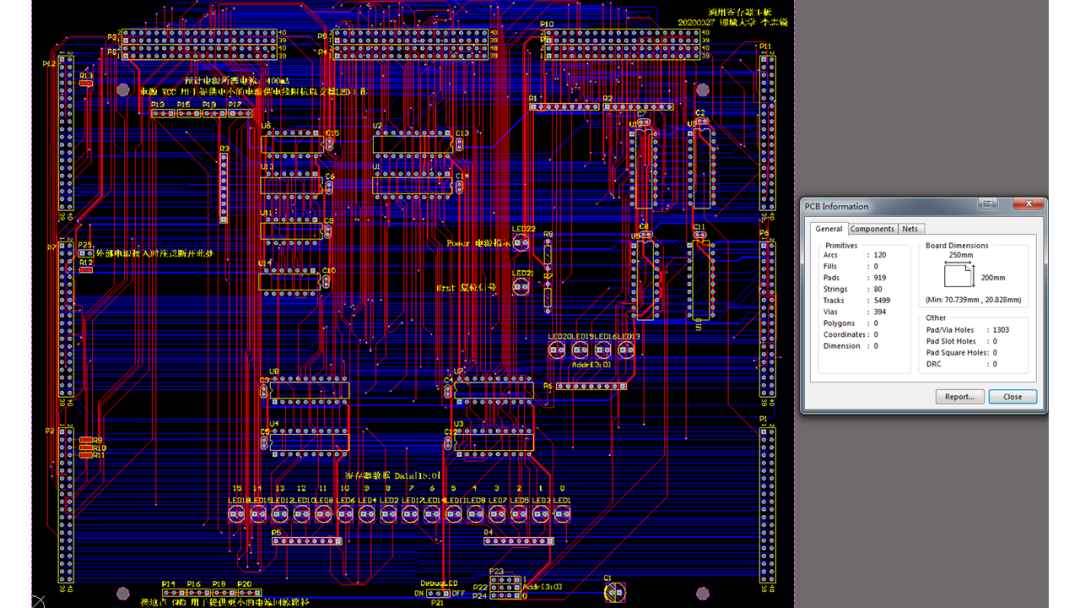Image resolution: width=1080 pixels, height=608 pixels.
Task: Select the LED22 power indicator on PCB
Action: click(521, 242)
